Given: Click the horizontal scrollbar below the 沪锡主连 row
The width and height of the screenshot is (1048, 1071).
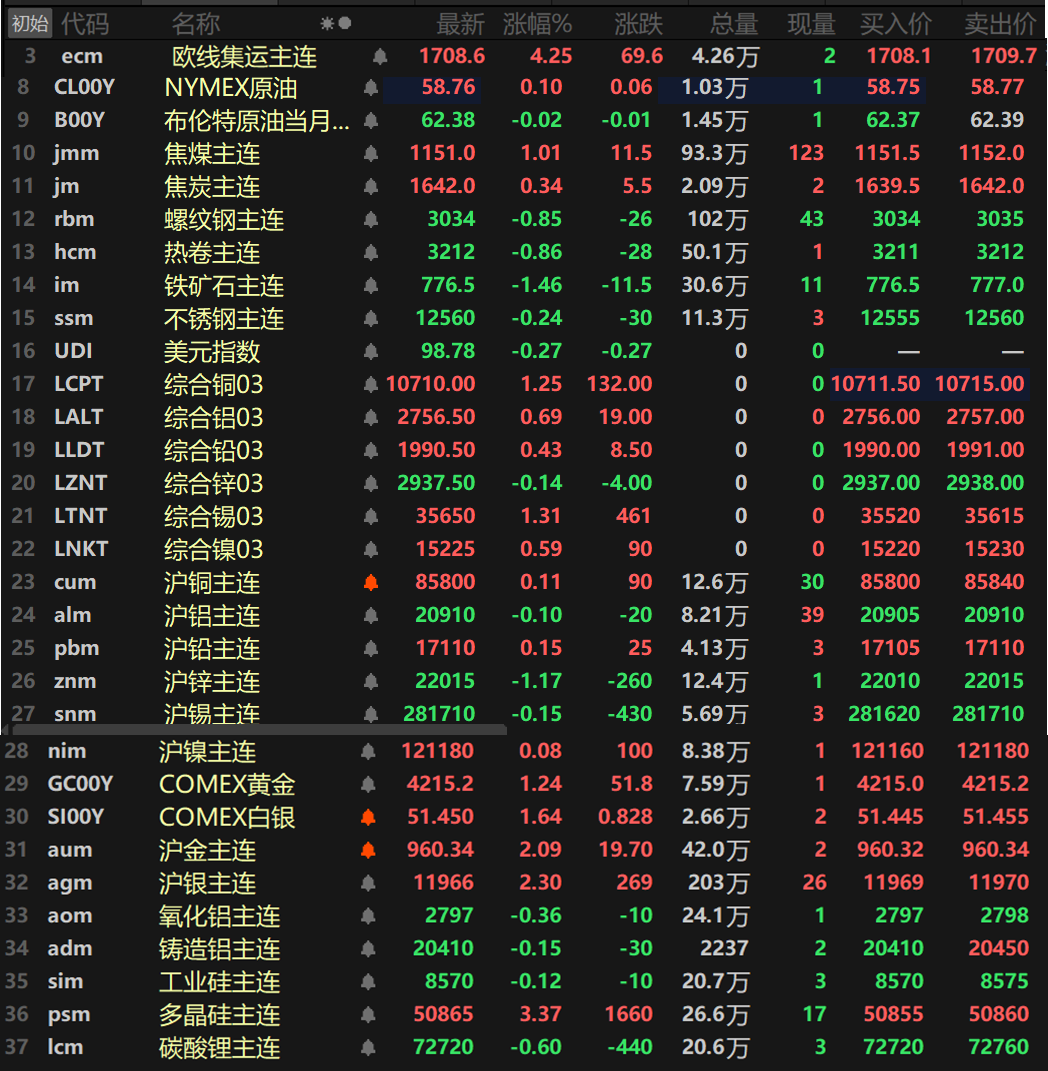Looking at the screenshot, I should click(x=256, y=730).
